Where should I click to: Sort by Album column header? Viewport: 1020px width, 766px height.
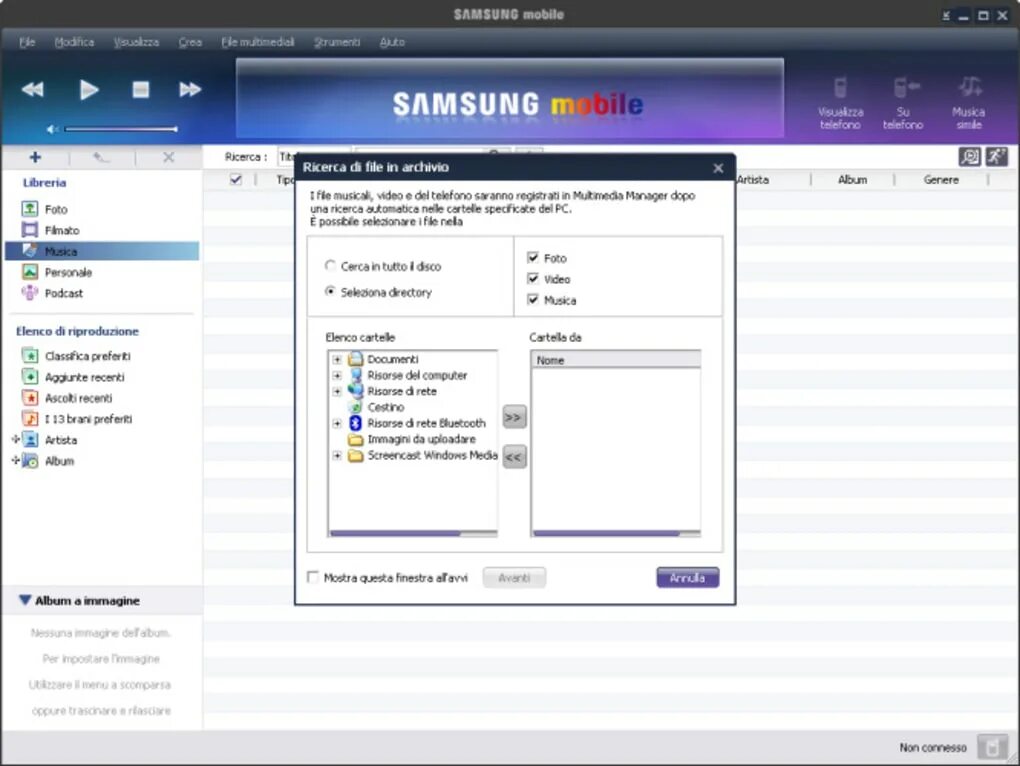pyautogui.click(x=852, y=179)
